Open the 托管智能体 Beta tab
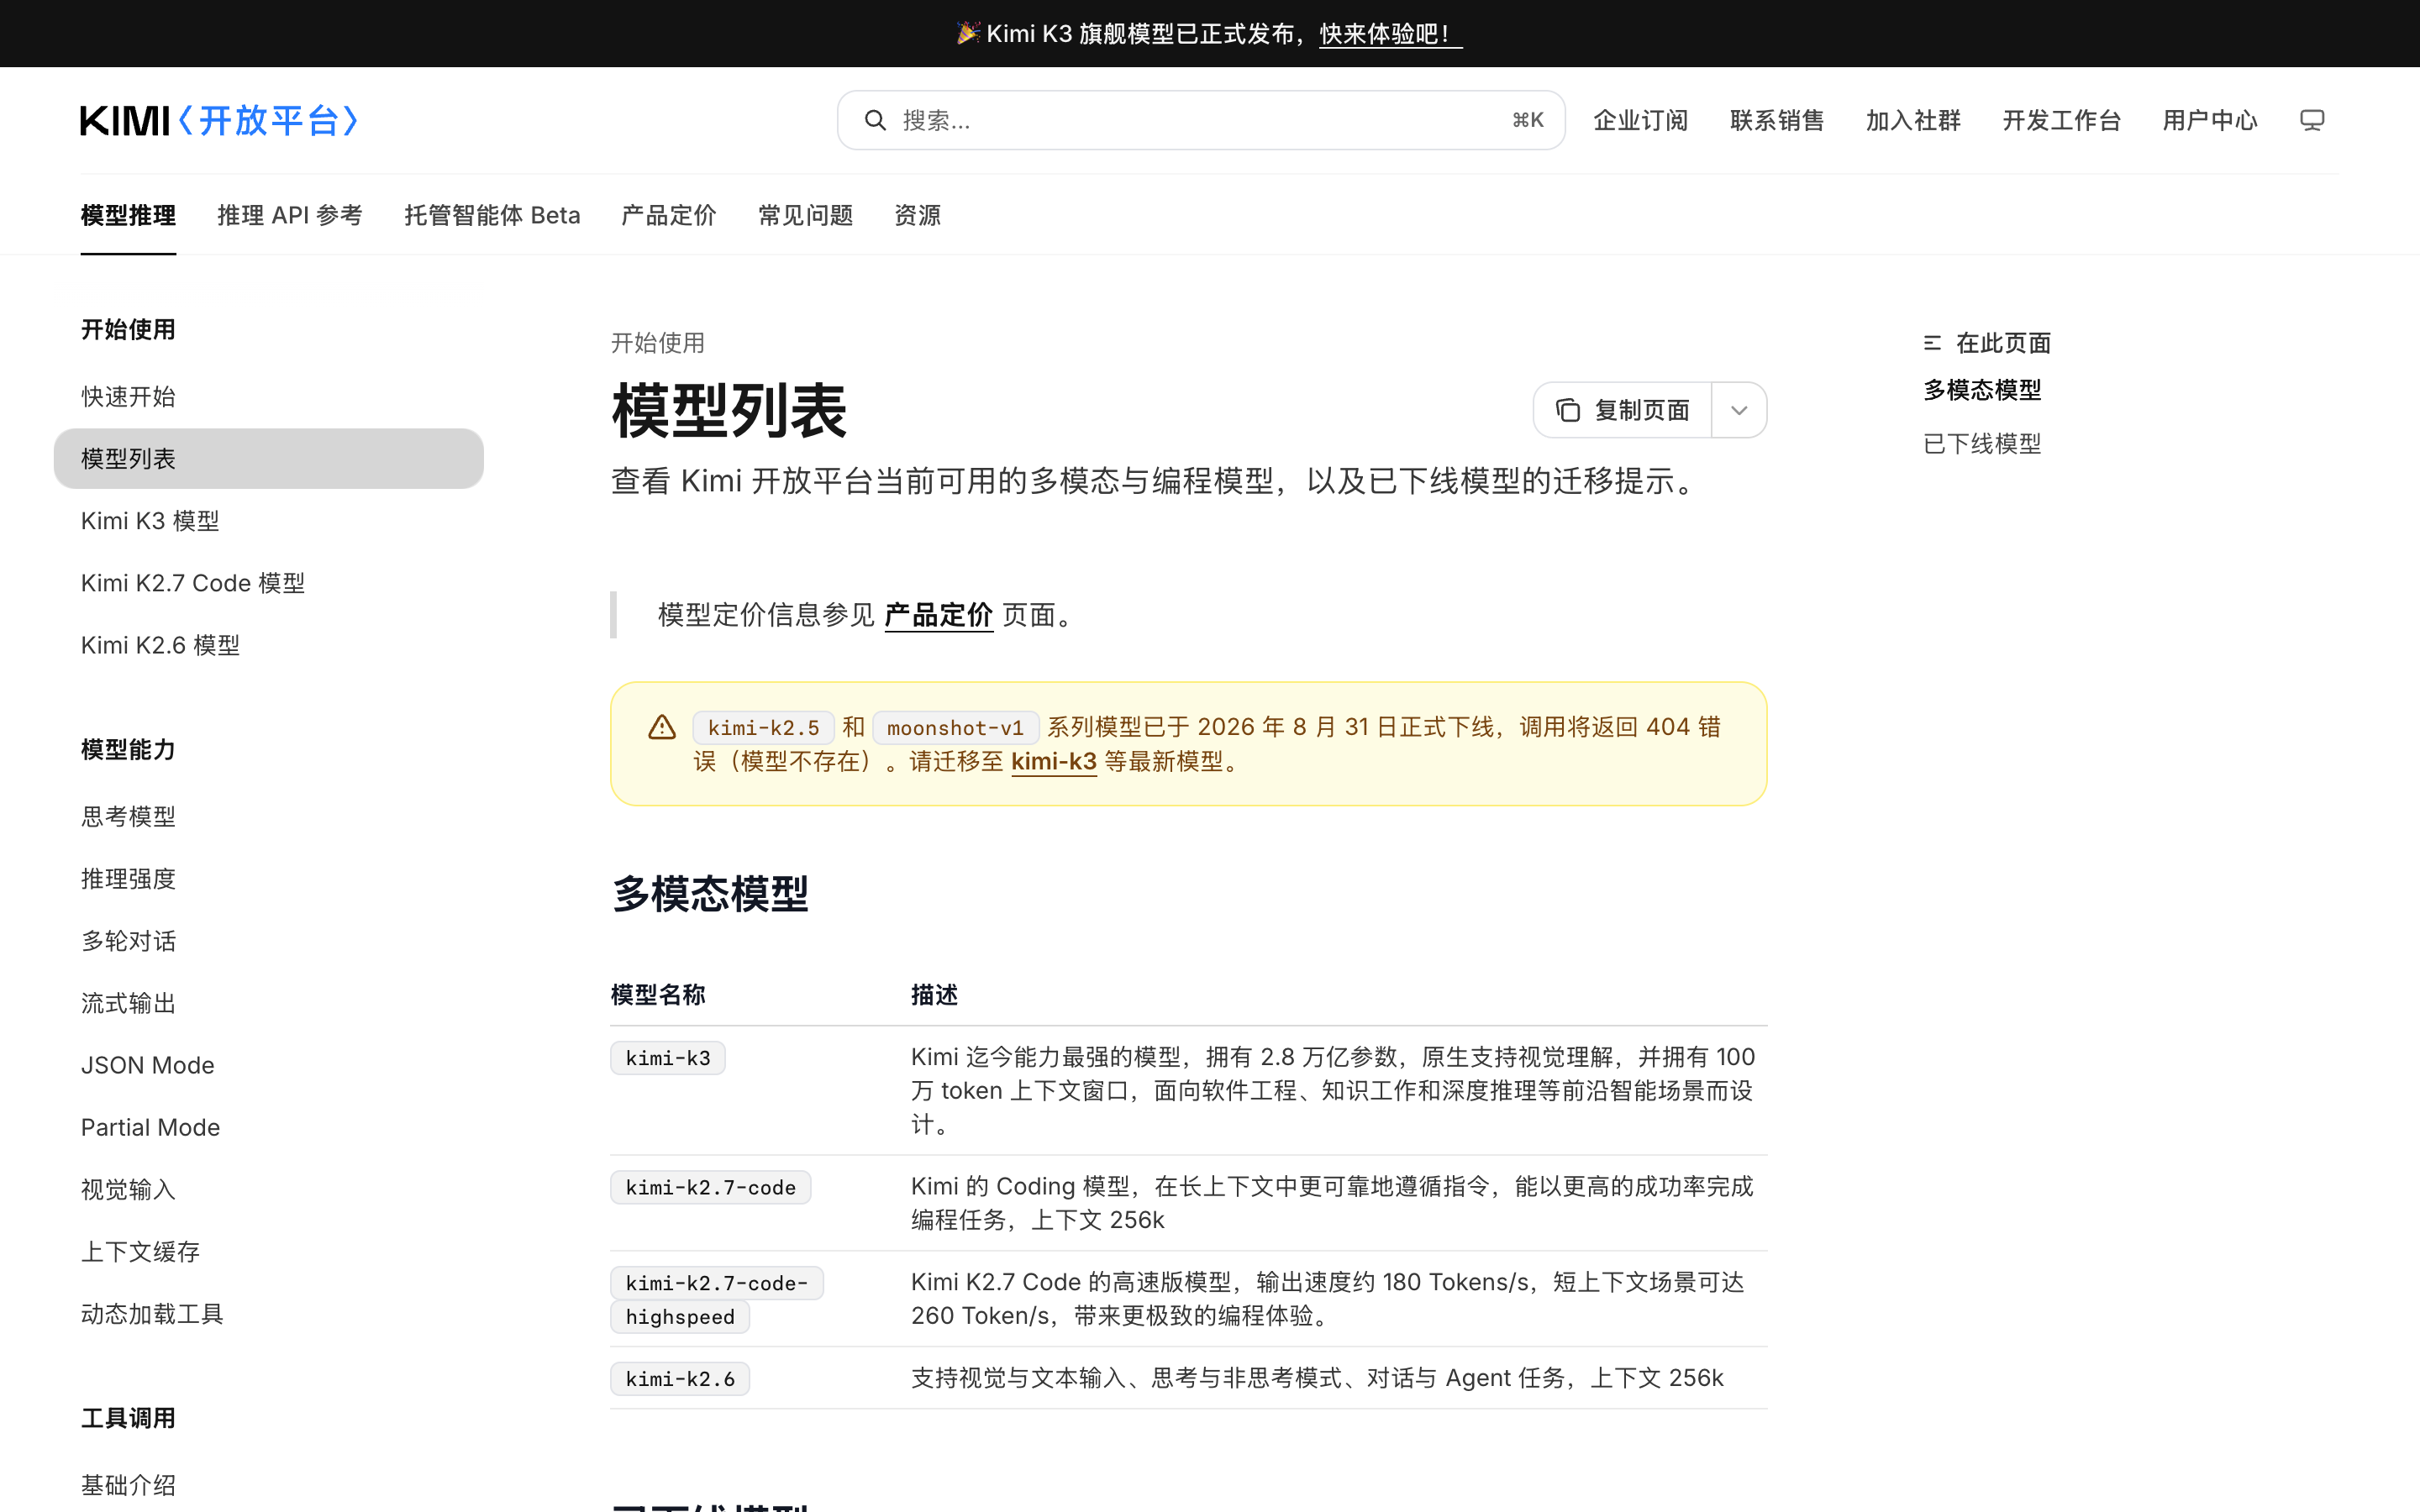The width and height of the screenshot is (2420, 1512). (x=492, y=215)
